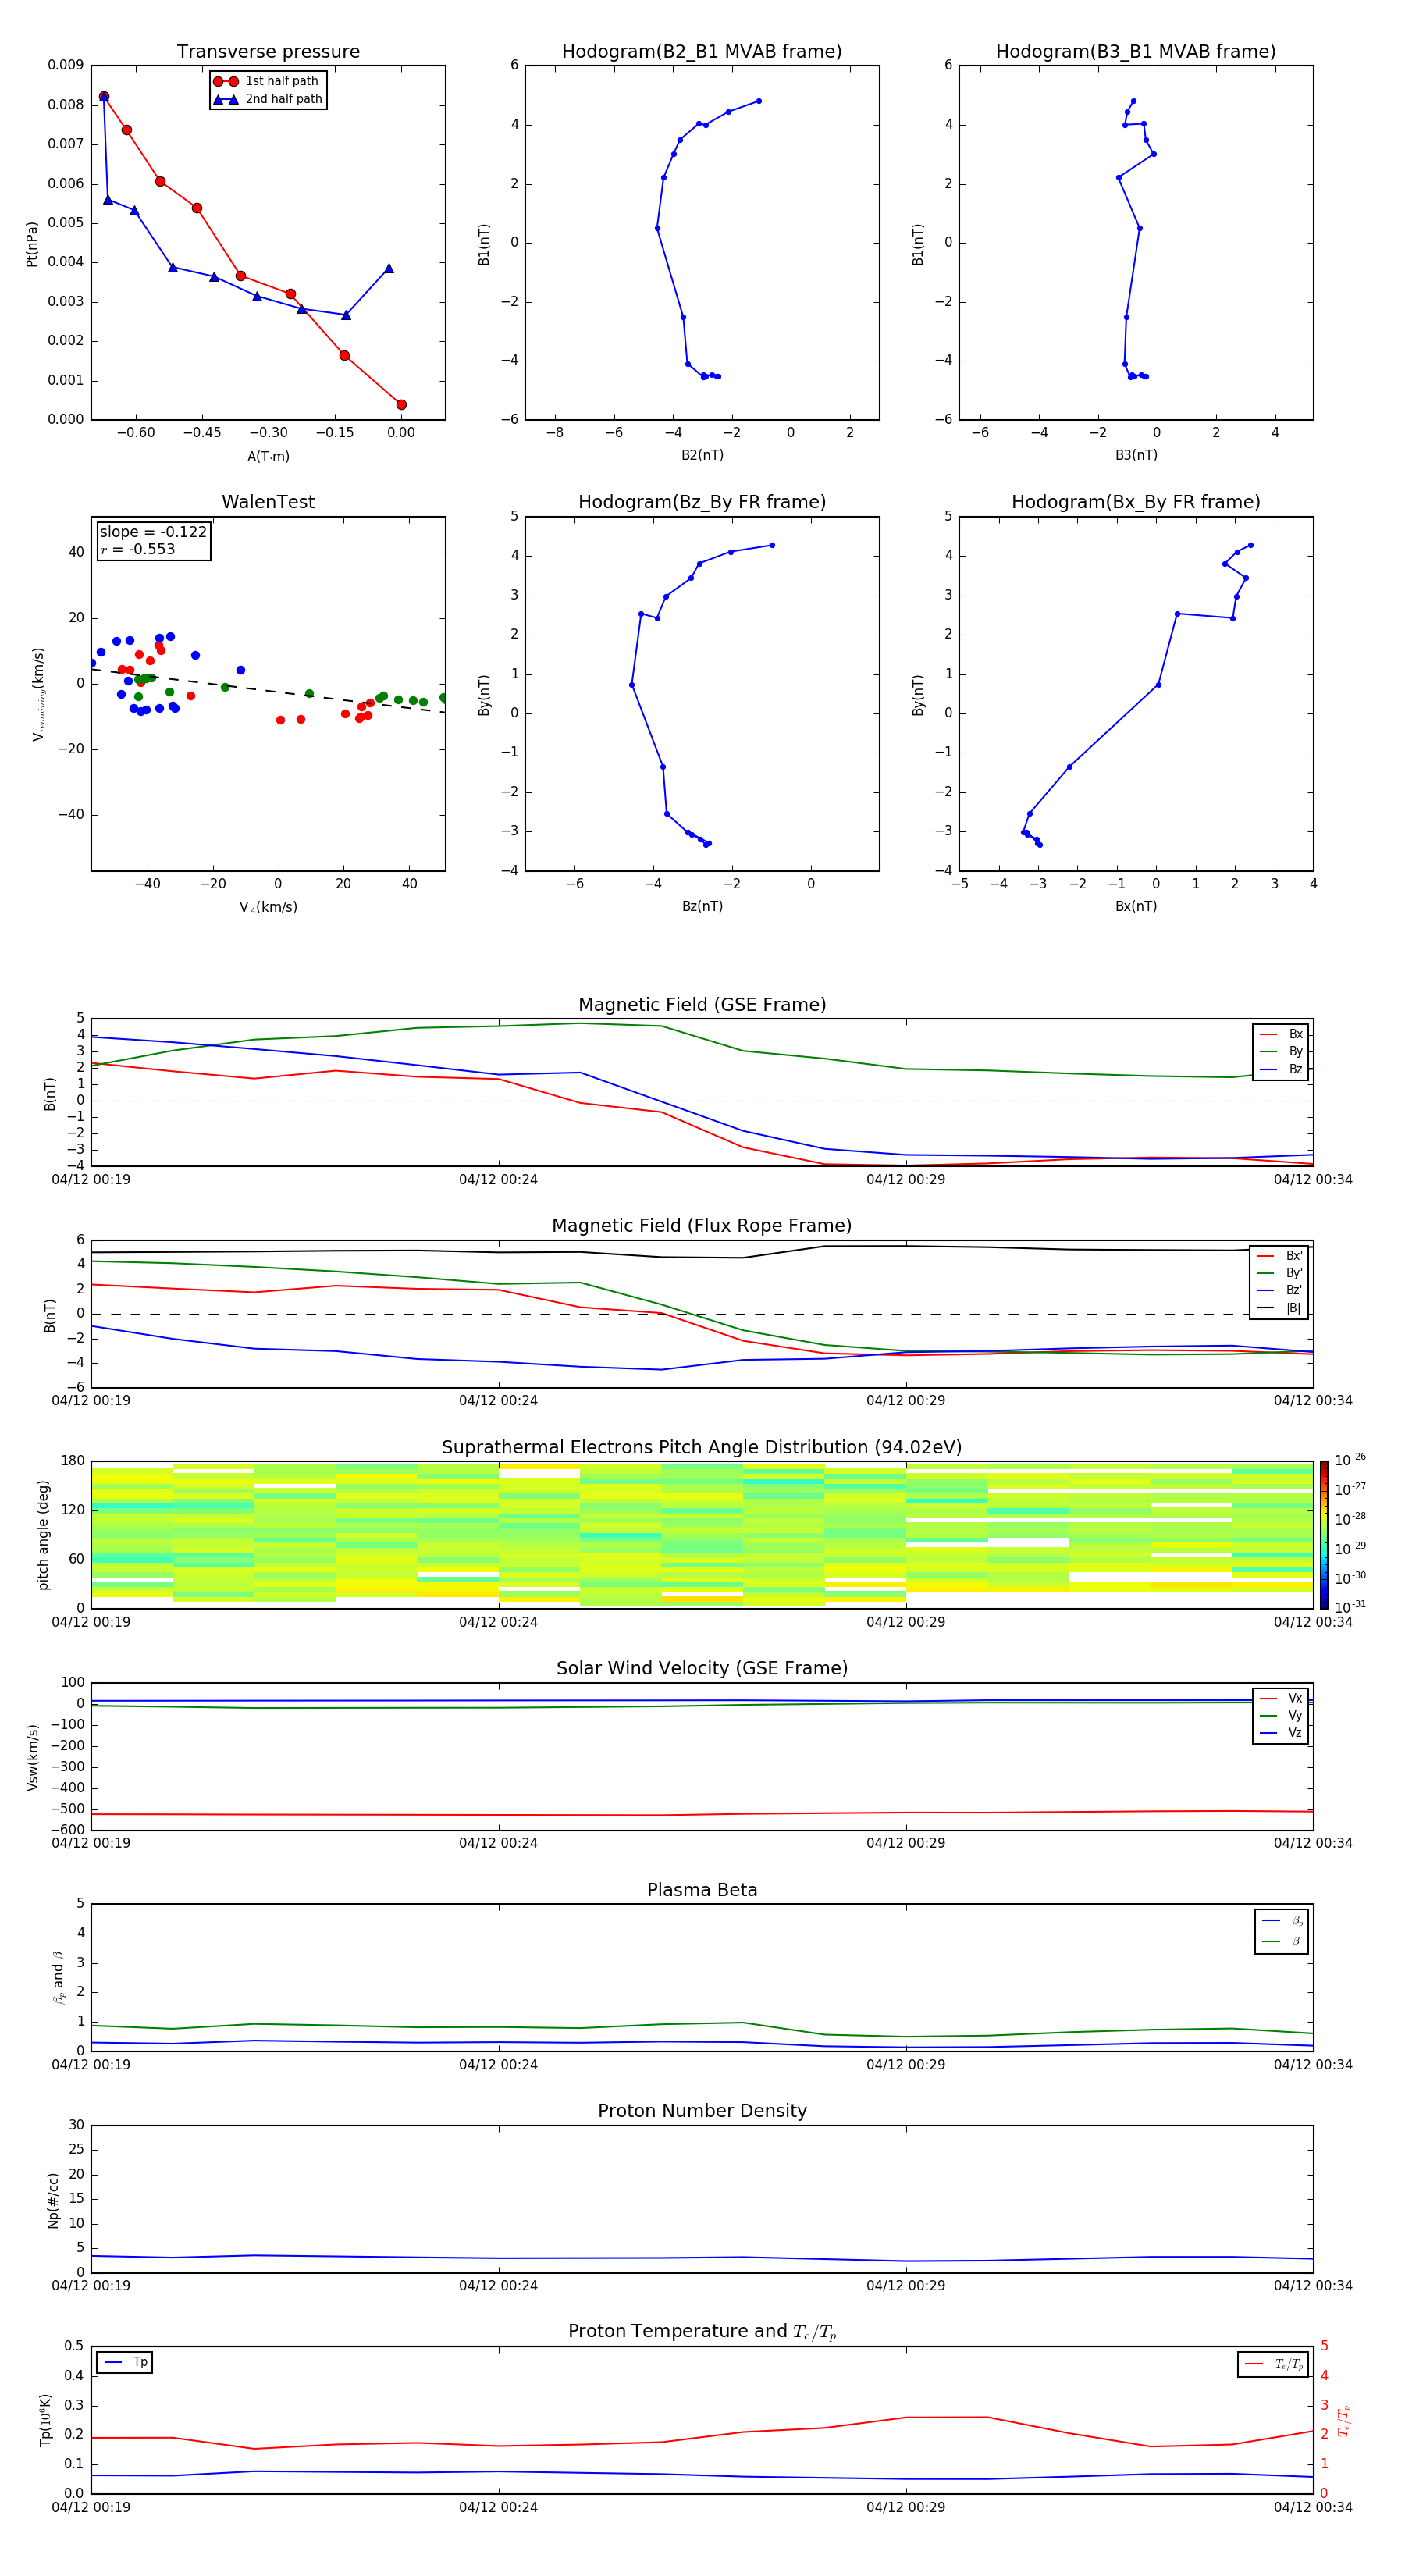Click 'Magnetic Field (Flux Rope Frame)' title
The image size is (1405, 2576).
click(x=702, y=1226)
